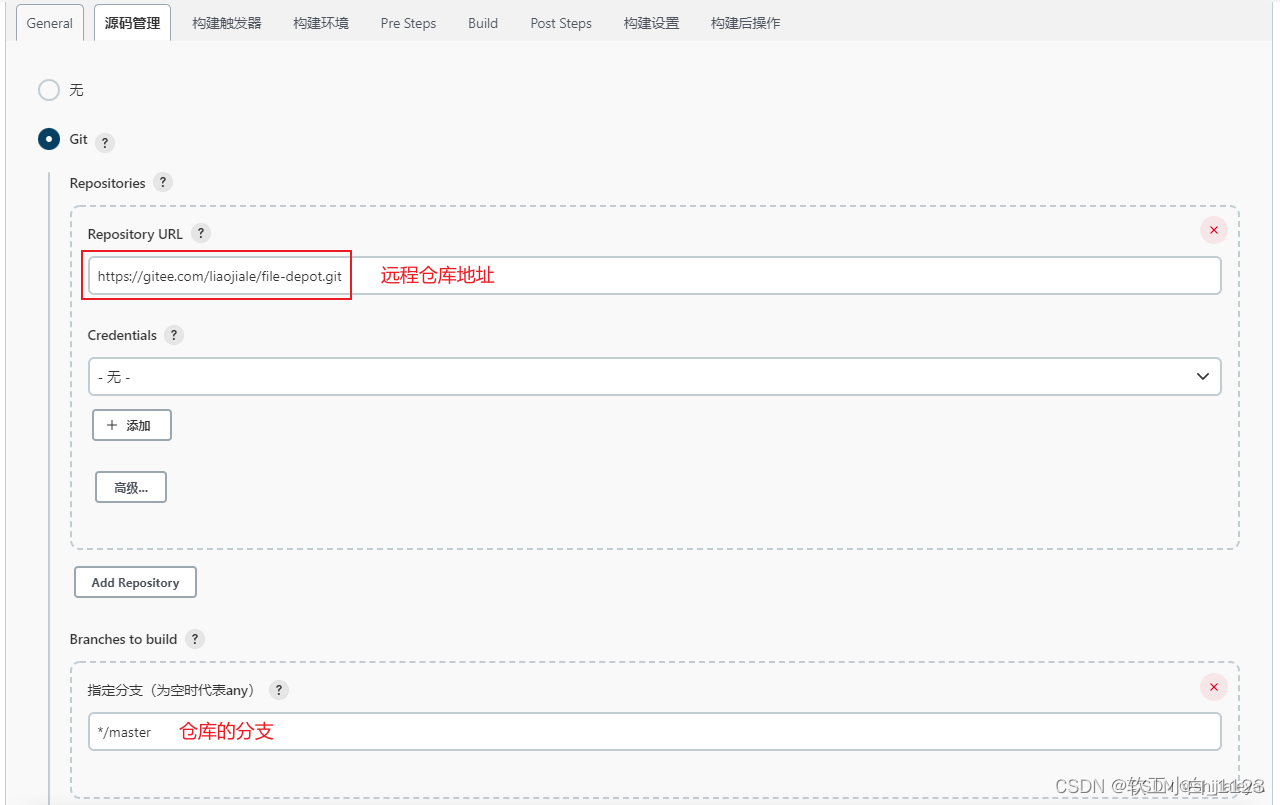The width and height of the screenshot is (1280, 805).
Task: Click the Branches to build label
Action: coord(123,639)
